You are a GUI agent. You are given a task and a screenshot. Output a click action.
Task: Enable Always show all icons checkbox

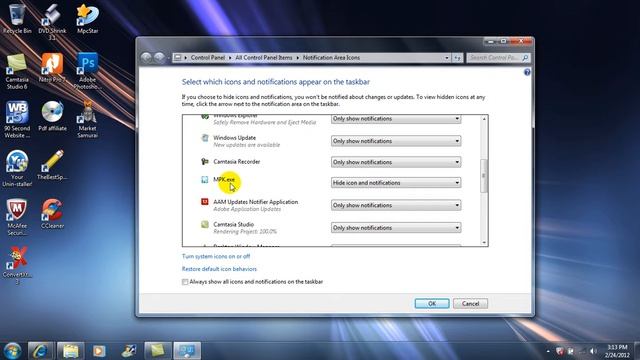(185, 282)
